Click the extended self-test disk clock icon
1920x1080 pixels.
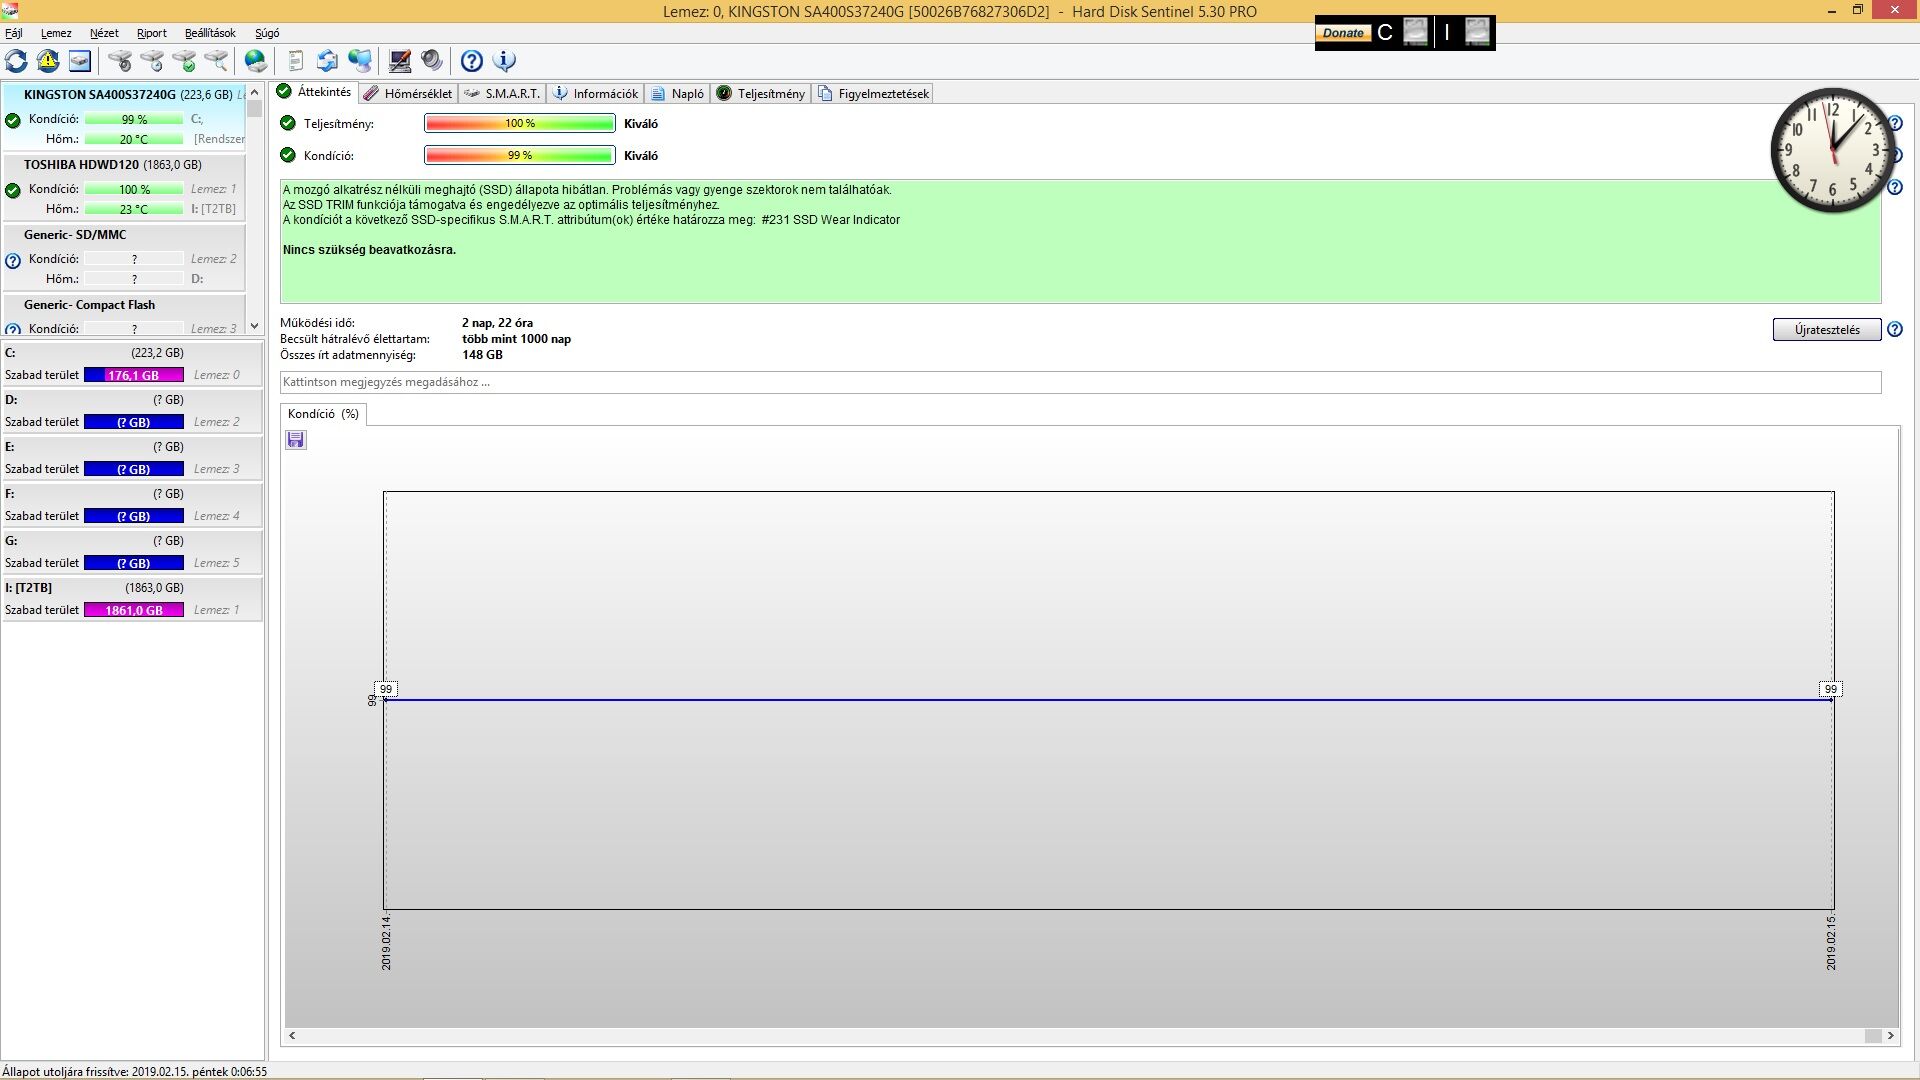tap(152, 61)
